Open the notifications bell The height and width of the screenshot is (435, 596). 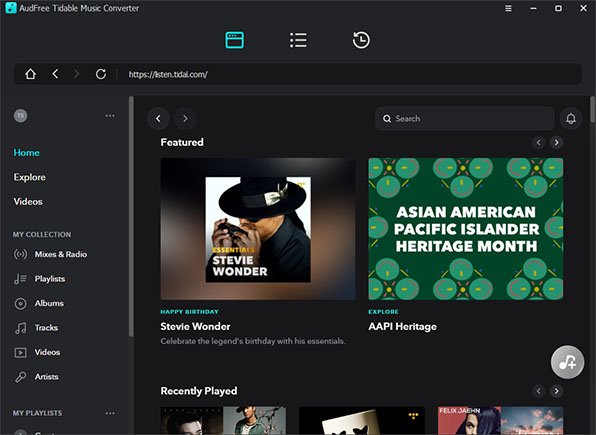pos(571,119)
